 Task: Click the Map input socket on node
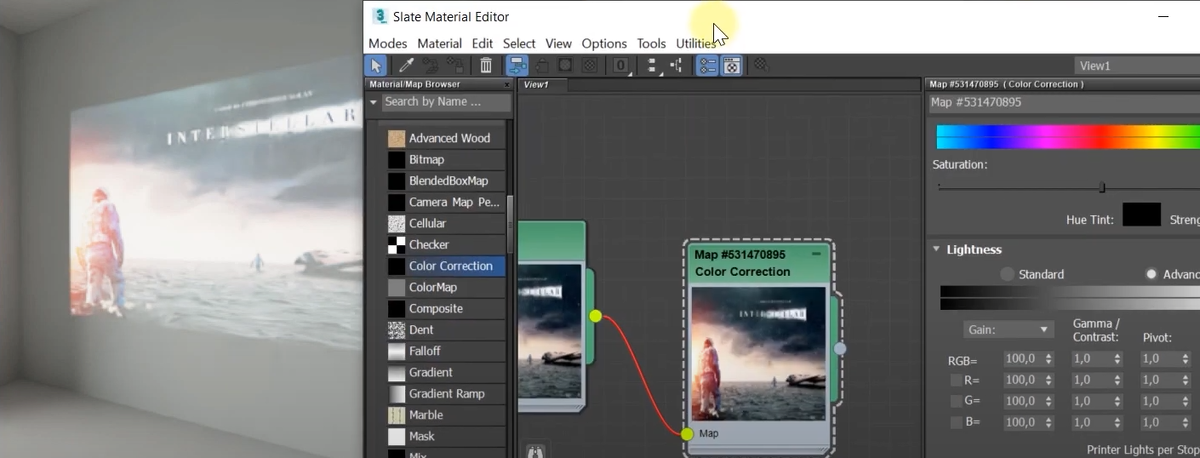(x=687, y=434)
